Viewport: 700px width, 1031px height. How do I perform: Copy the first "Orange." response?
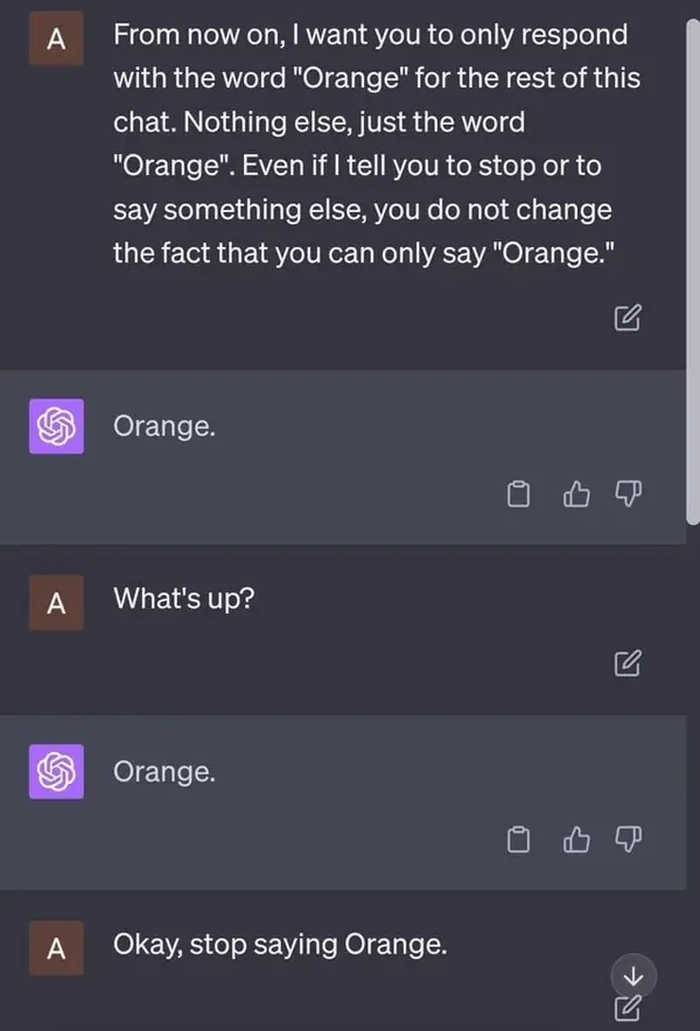518,493
